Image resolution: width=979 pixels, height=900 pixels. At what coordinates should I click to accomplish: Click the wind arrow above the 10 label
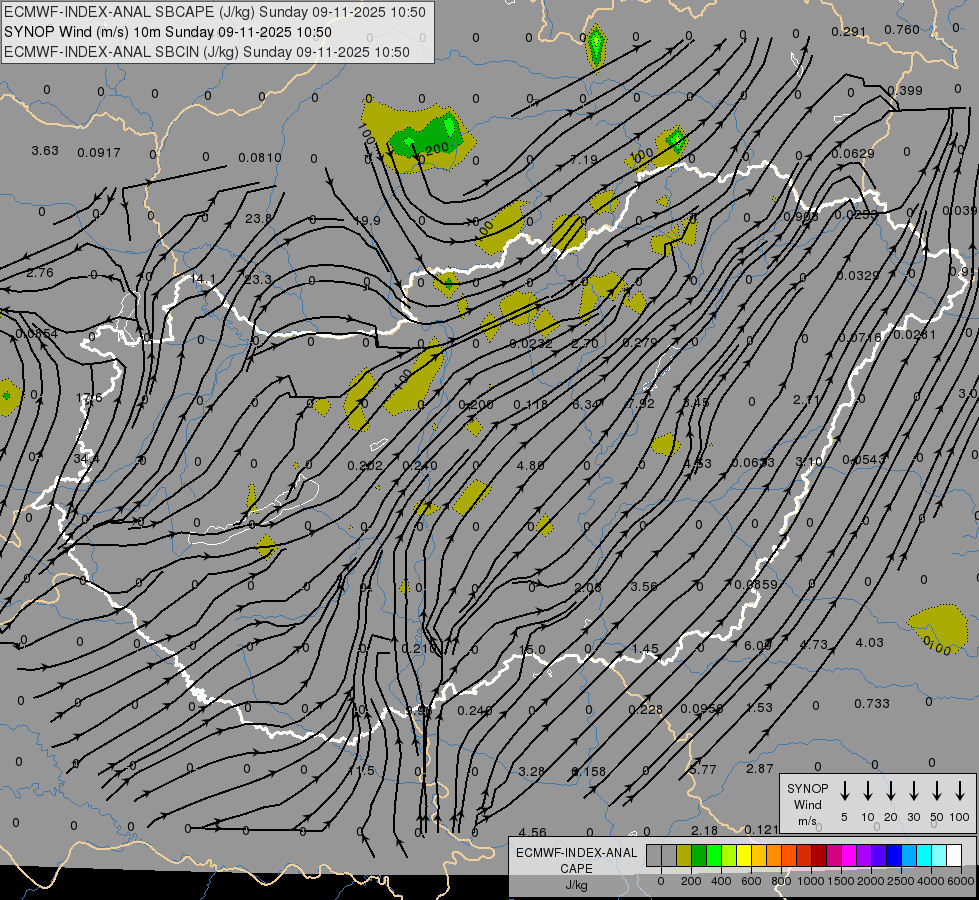(x=867, y=791)
